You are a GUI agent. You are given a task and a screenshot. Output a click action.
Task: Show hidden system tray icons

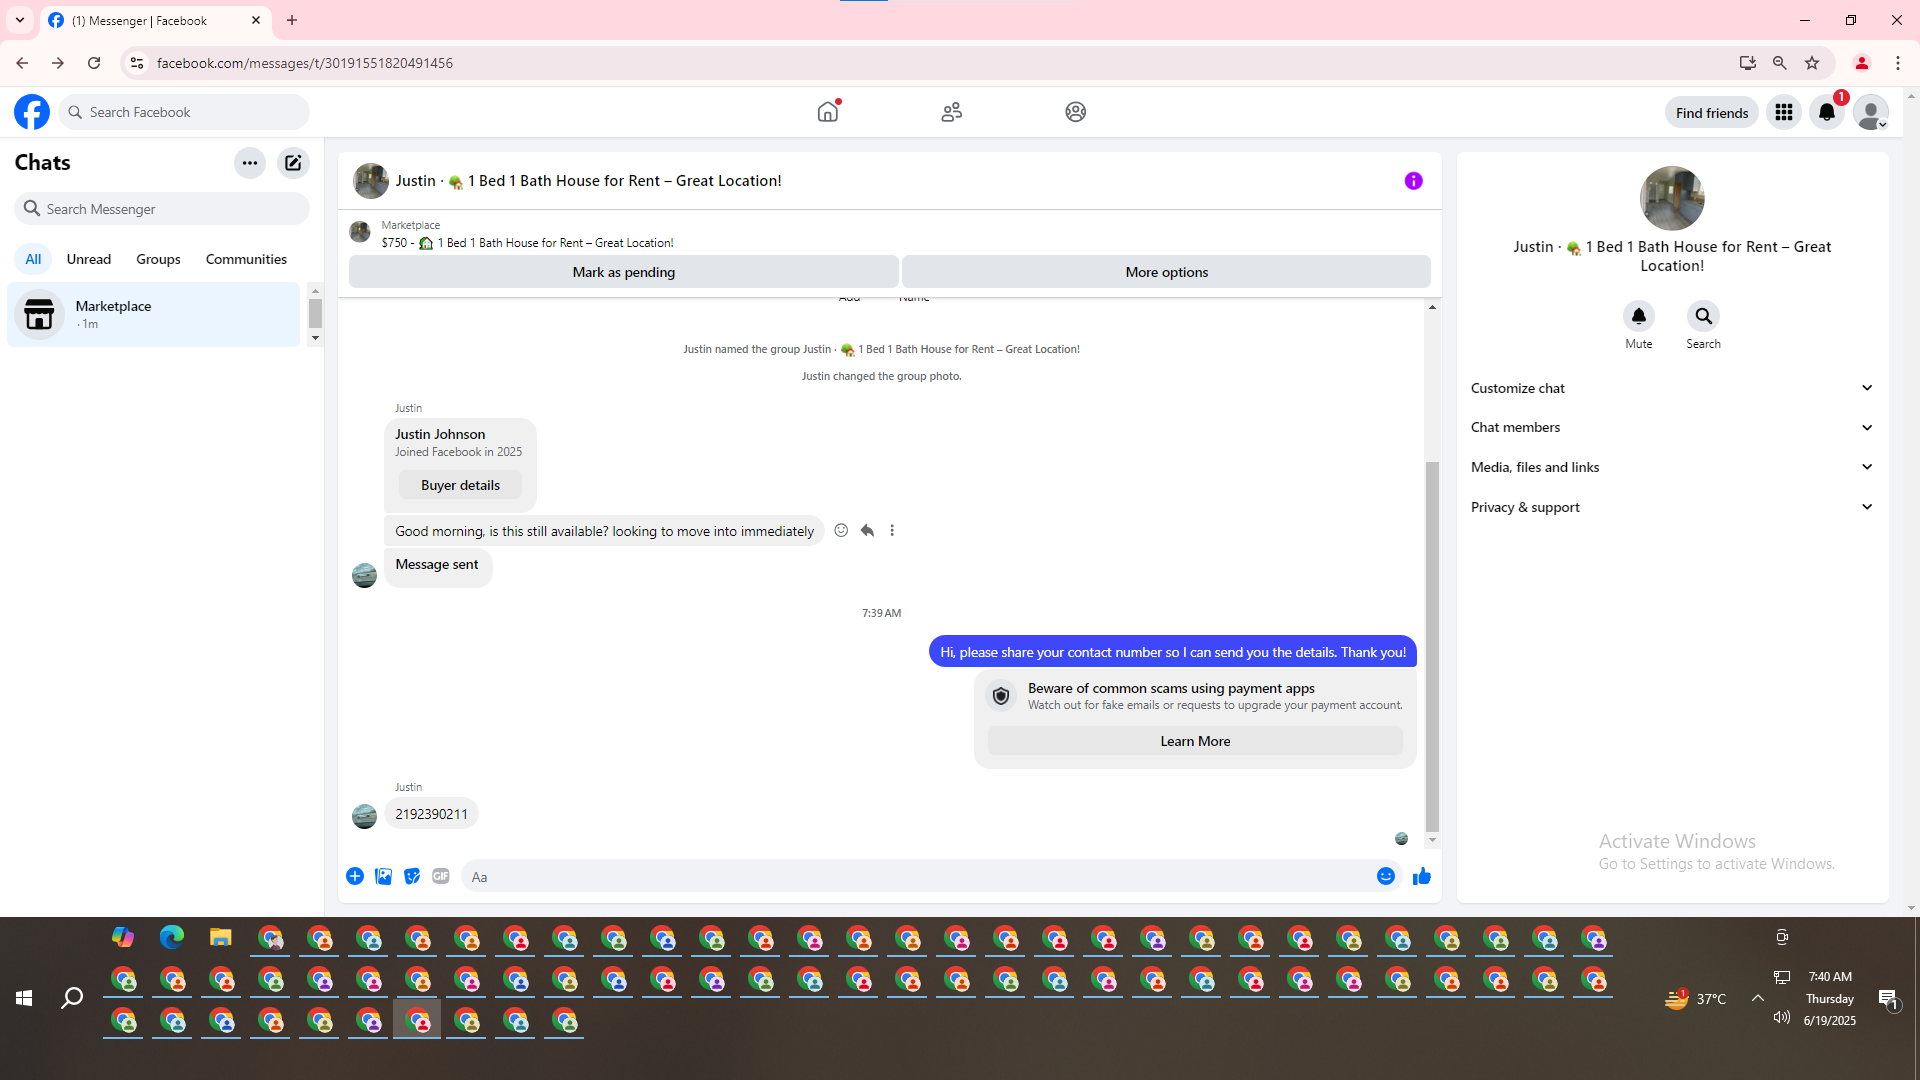pos(1757,998)
